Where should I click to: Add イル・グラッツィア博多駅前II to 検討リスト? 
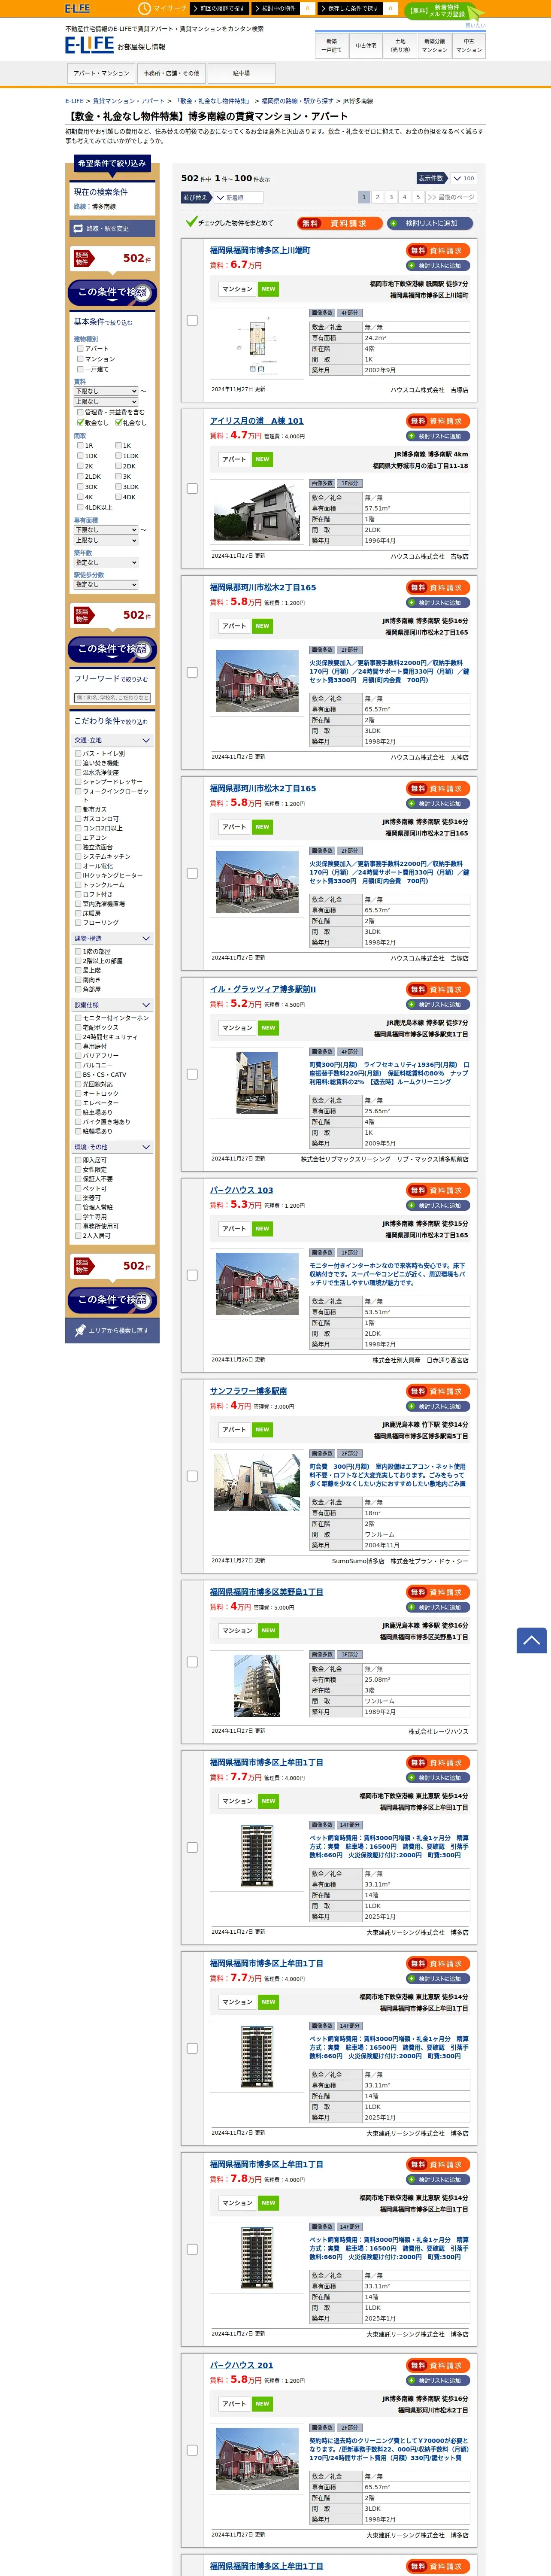click(439, 1005)
